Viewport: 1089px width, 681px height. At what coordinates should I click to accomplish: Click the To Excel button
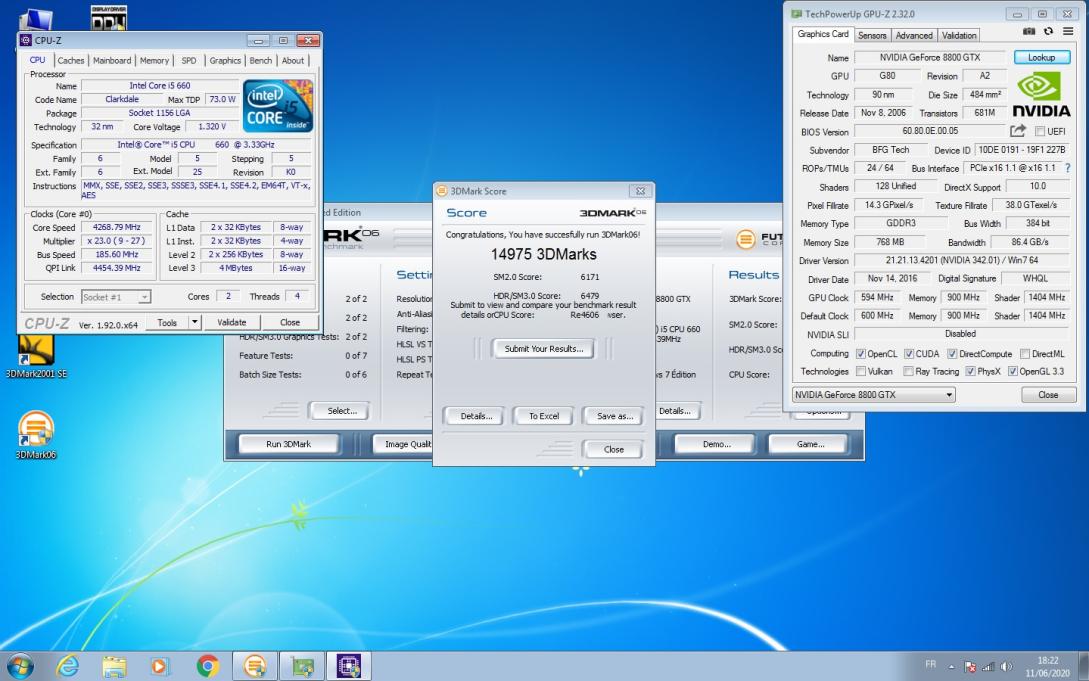544,416
